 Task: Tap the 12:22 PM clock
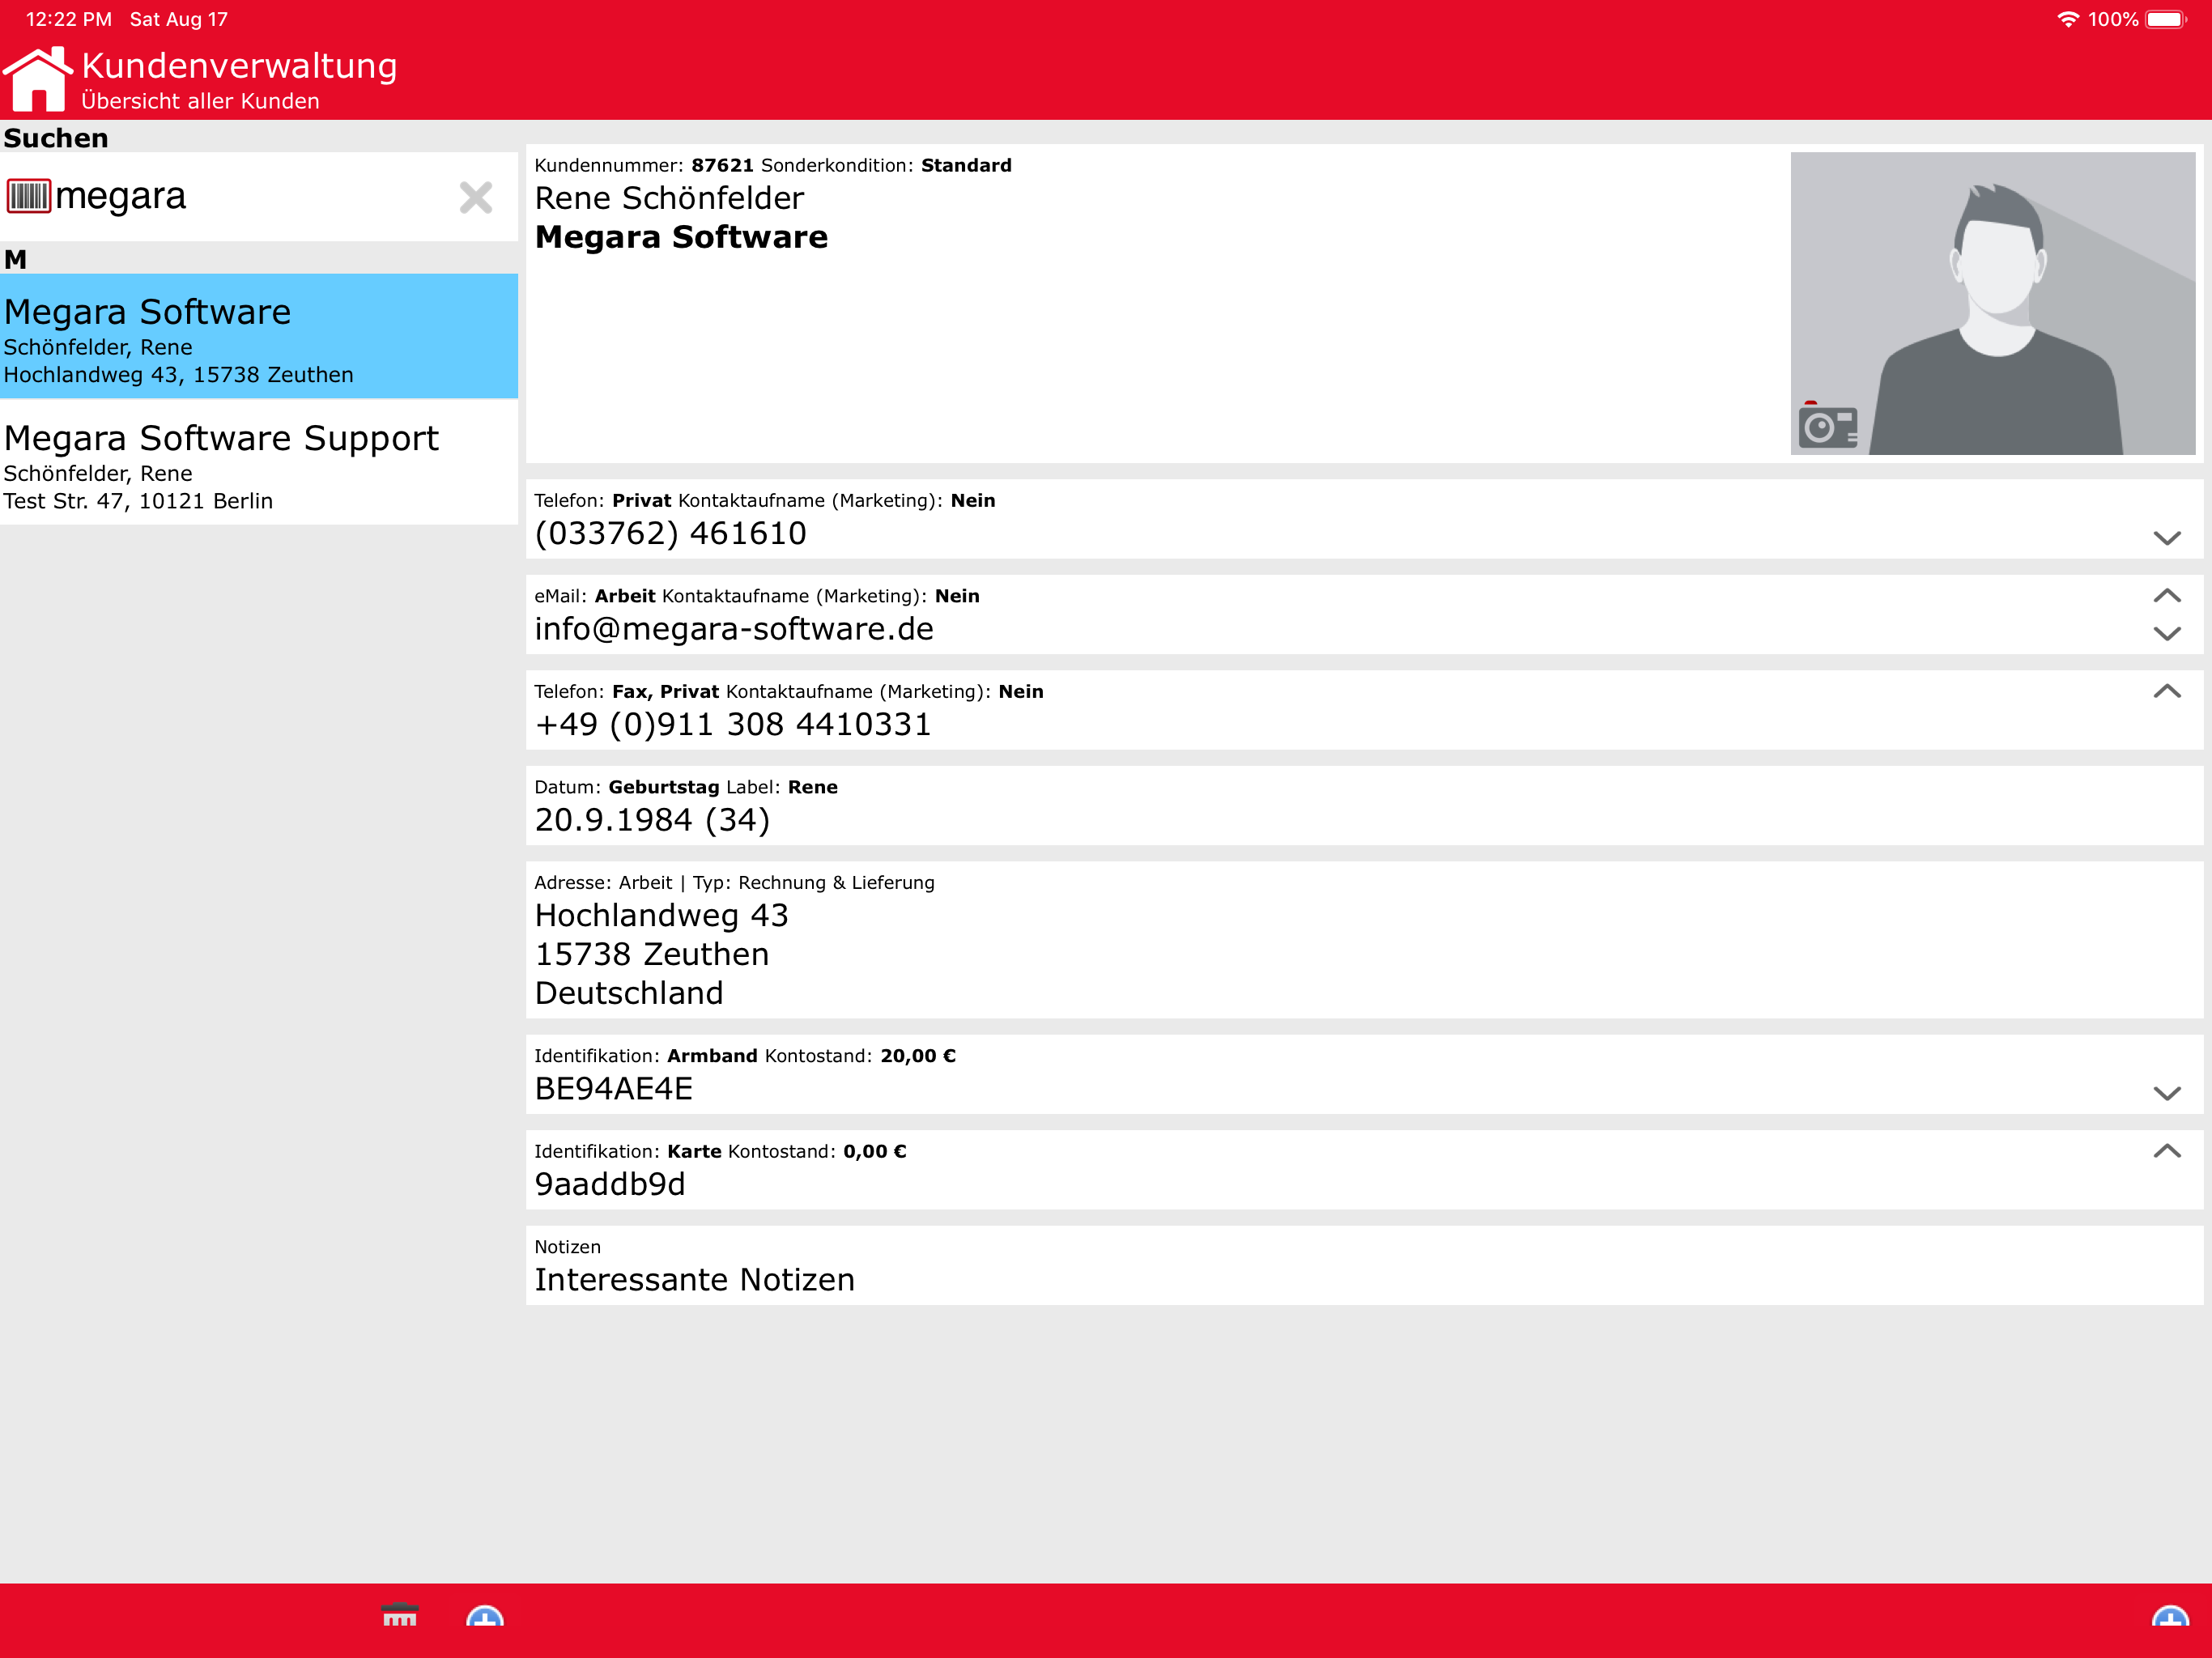(x=69, y=19)
